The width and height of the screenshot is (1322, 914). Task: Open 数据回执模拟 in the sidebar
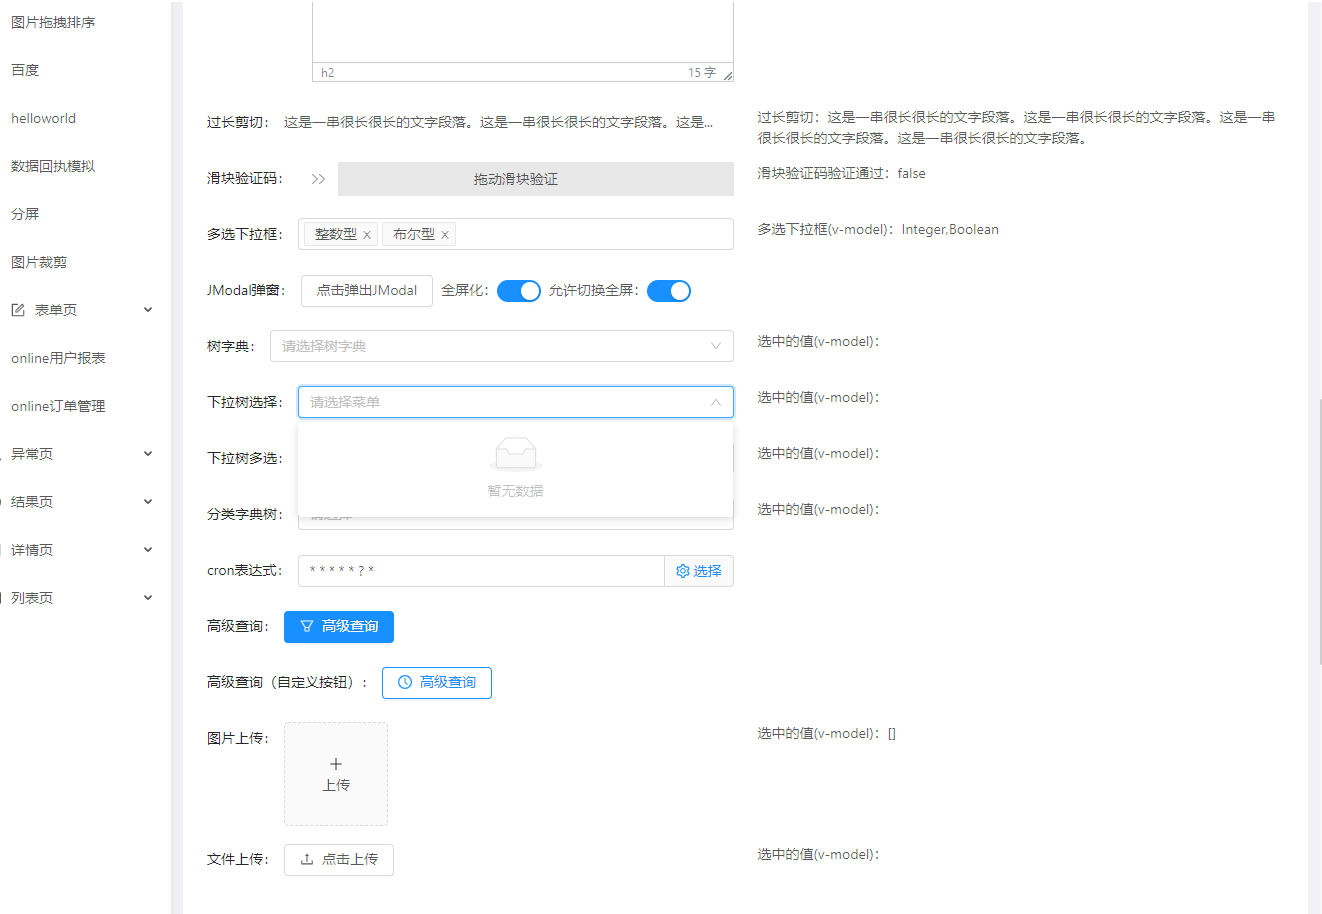click(53, 166)
